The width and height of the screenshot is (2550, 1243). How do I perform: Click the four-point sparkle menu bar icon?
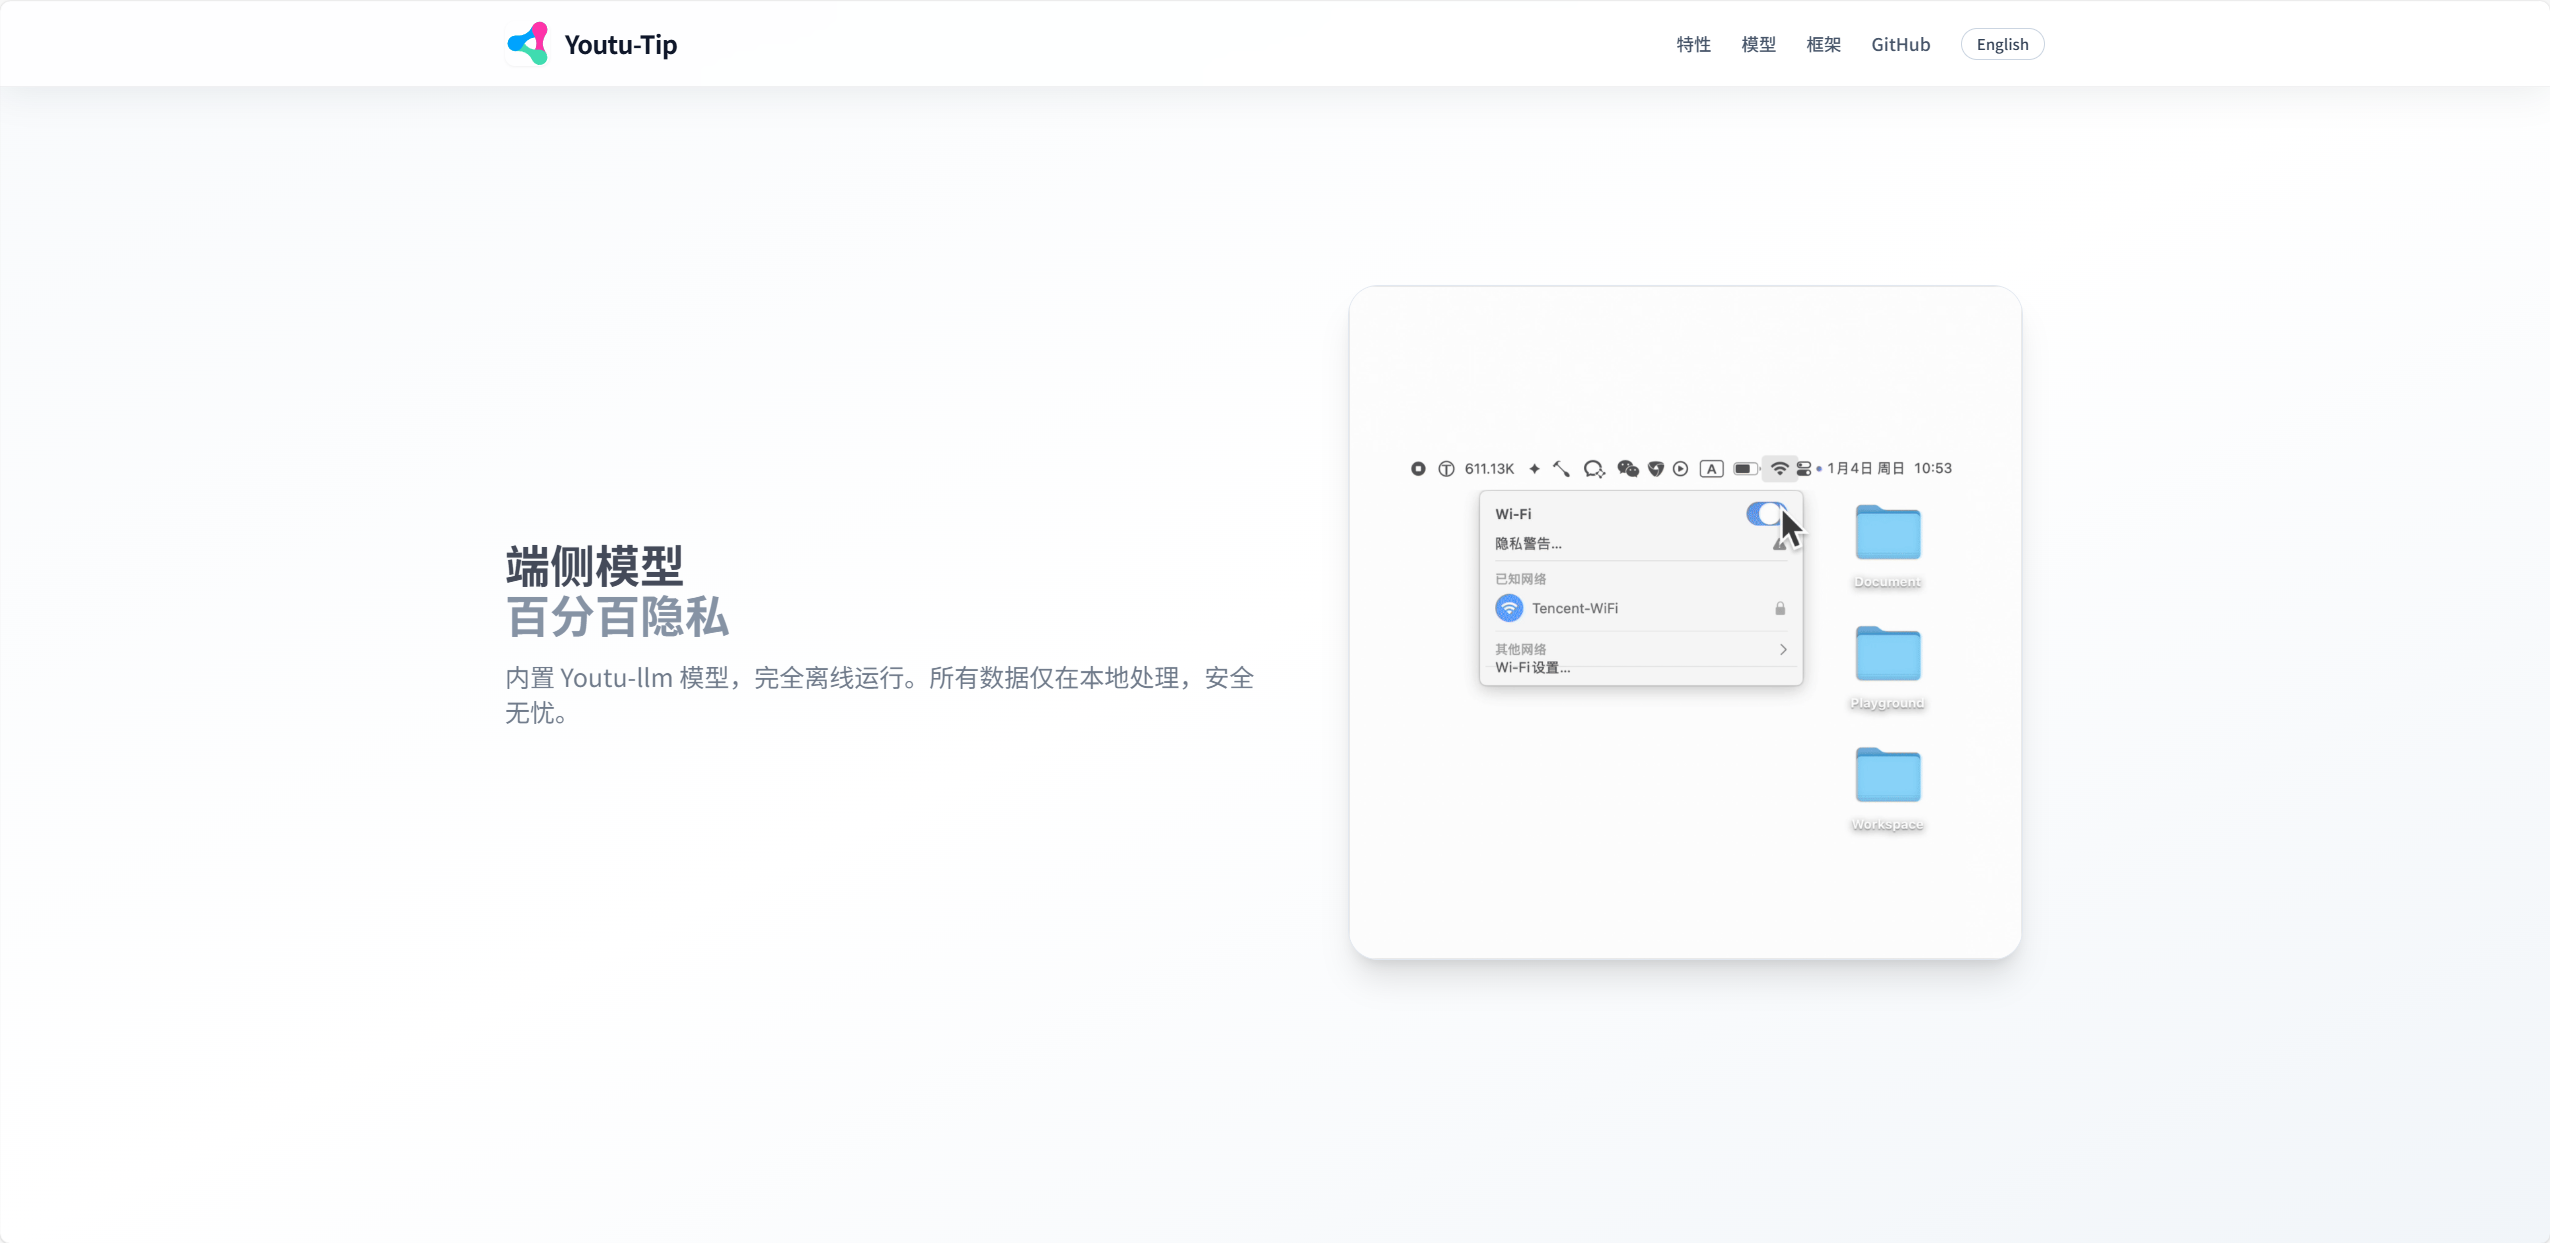pyautogui.click(x=1534, y=468)
